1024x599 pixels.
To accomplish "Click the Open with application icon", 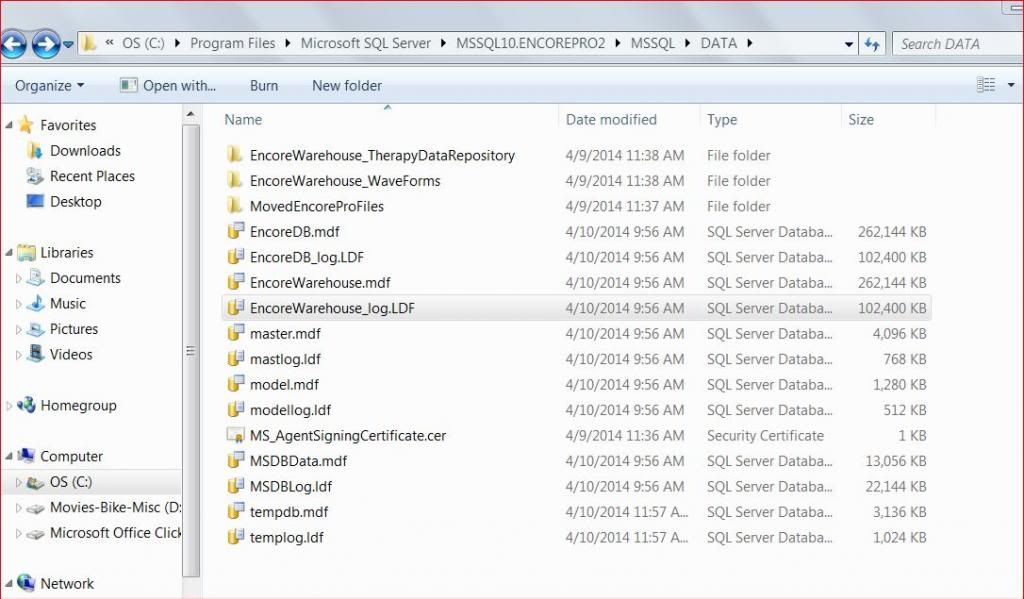I will coord(129,86).
